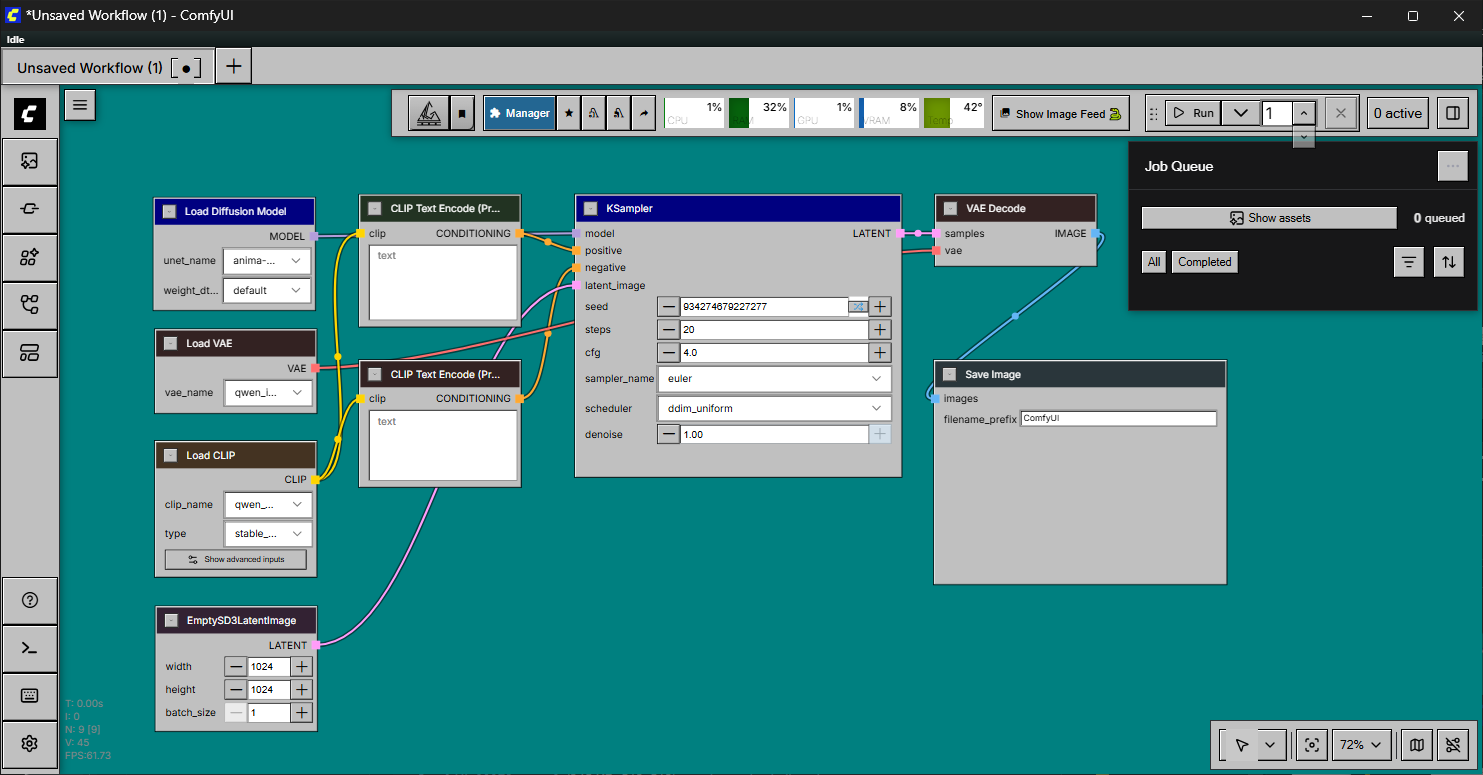Screen dimensions: 1483x775
Task: Click the share arrow icon in the toolbar
Action: [644, 114]
